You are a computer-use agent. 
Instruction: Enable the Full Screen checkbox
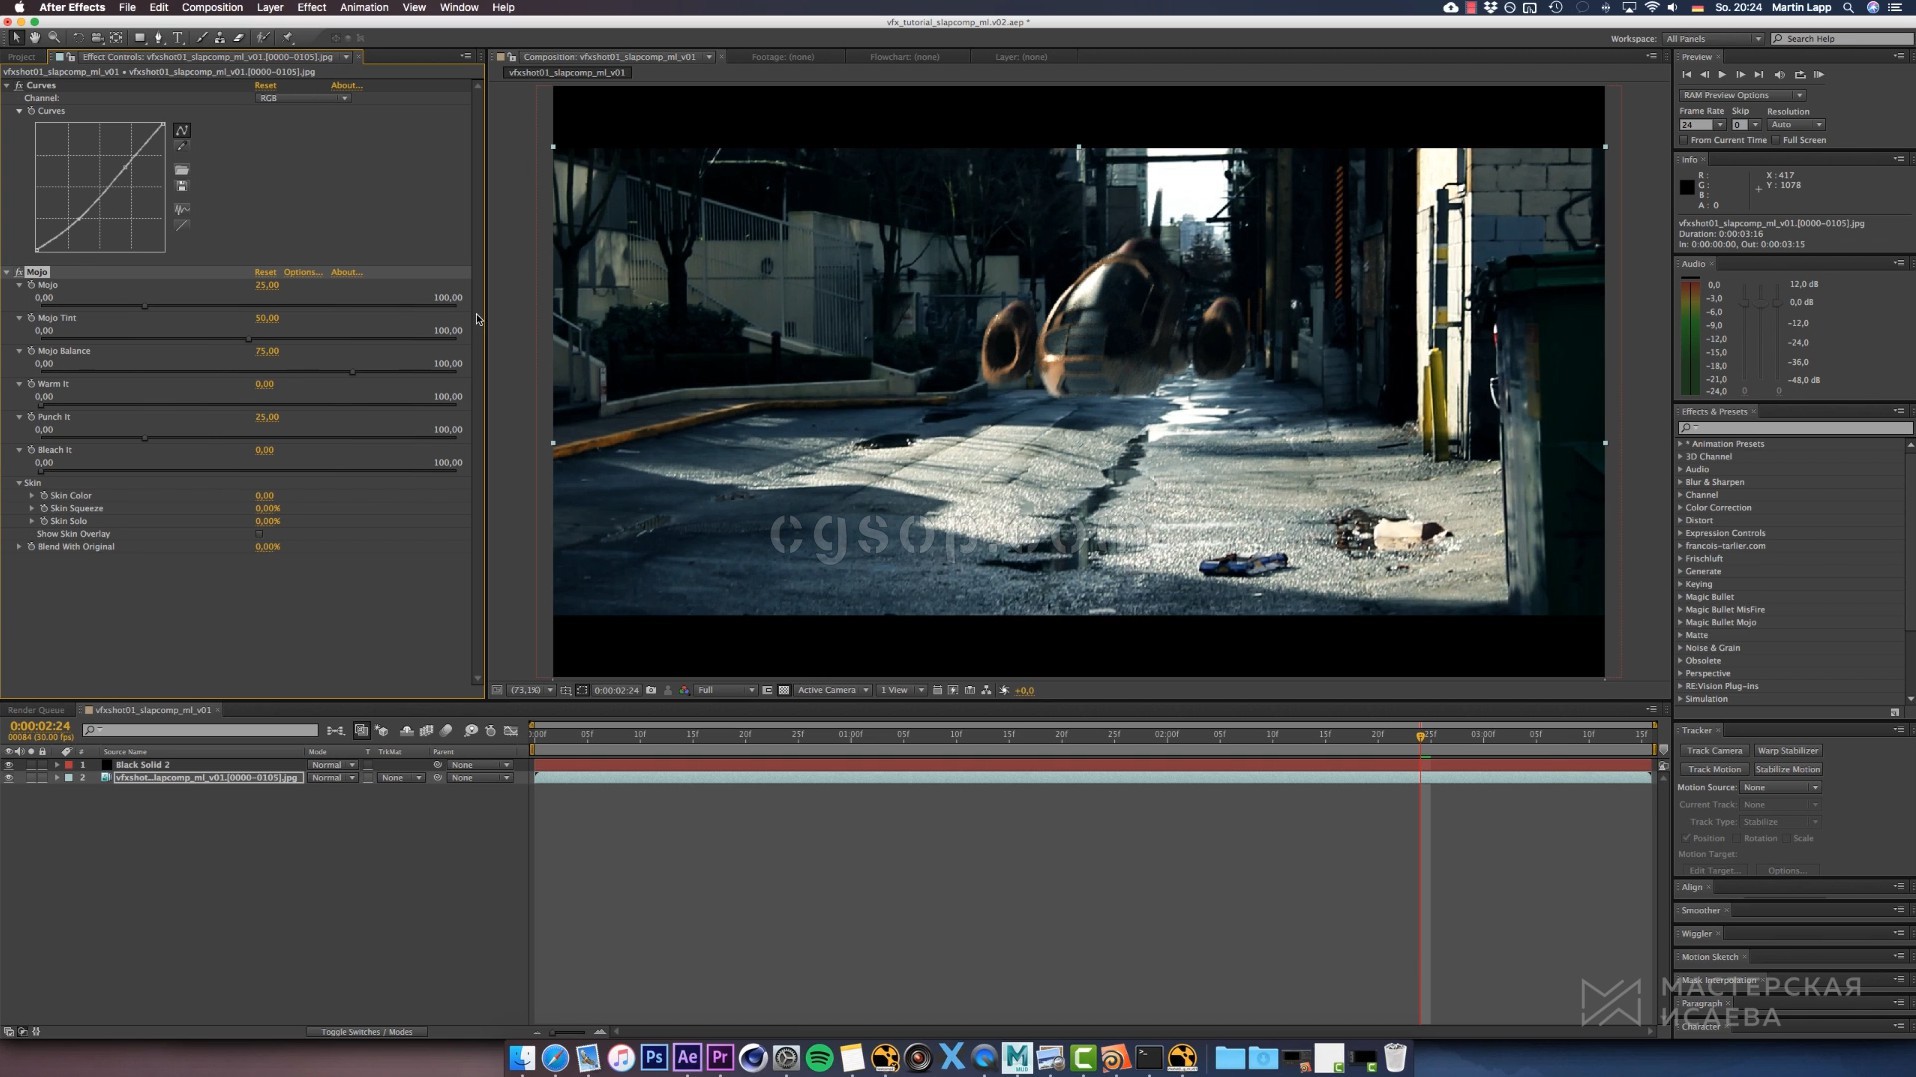click(x=1777, y=141)
